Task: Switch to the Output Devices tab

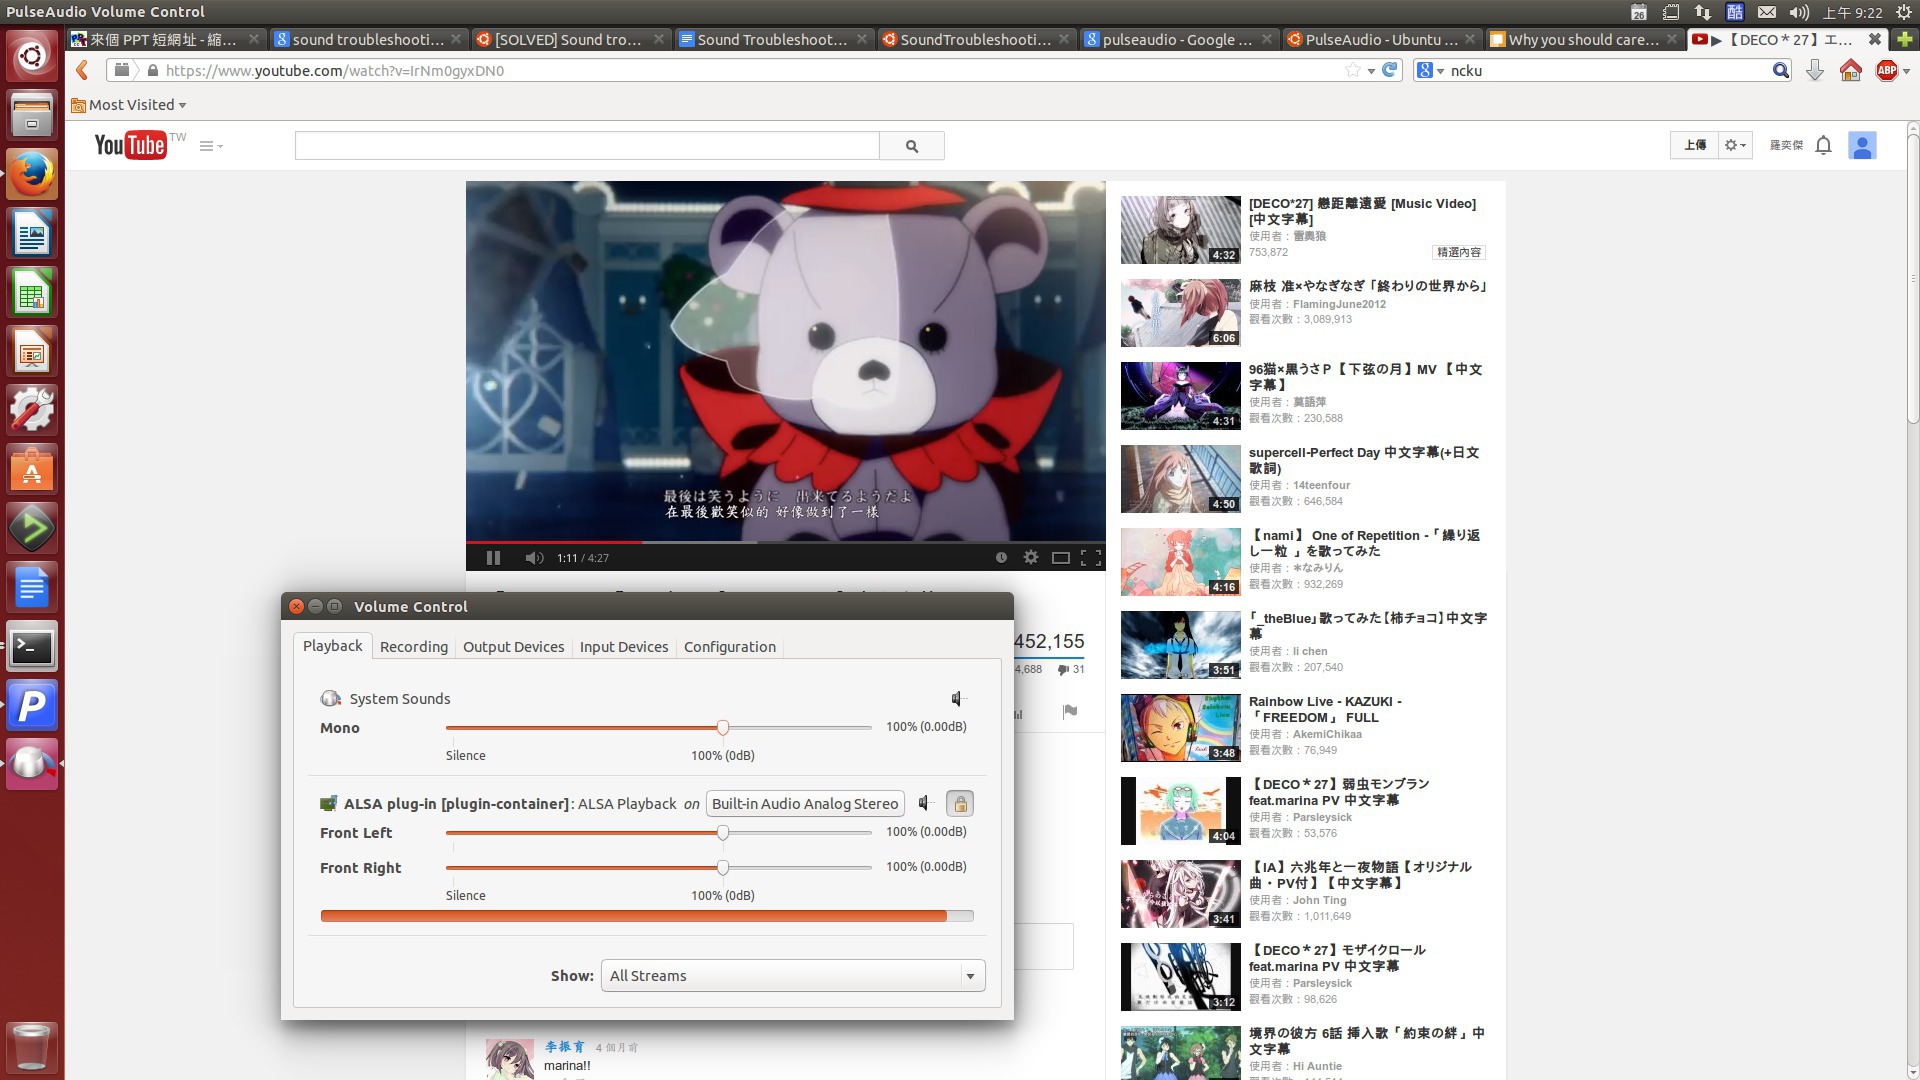Action: 513,647
